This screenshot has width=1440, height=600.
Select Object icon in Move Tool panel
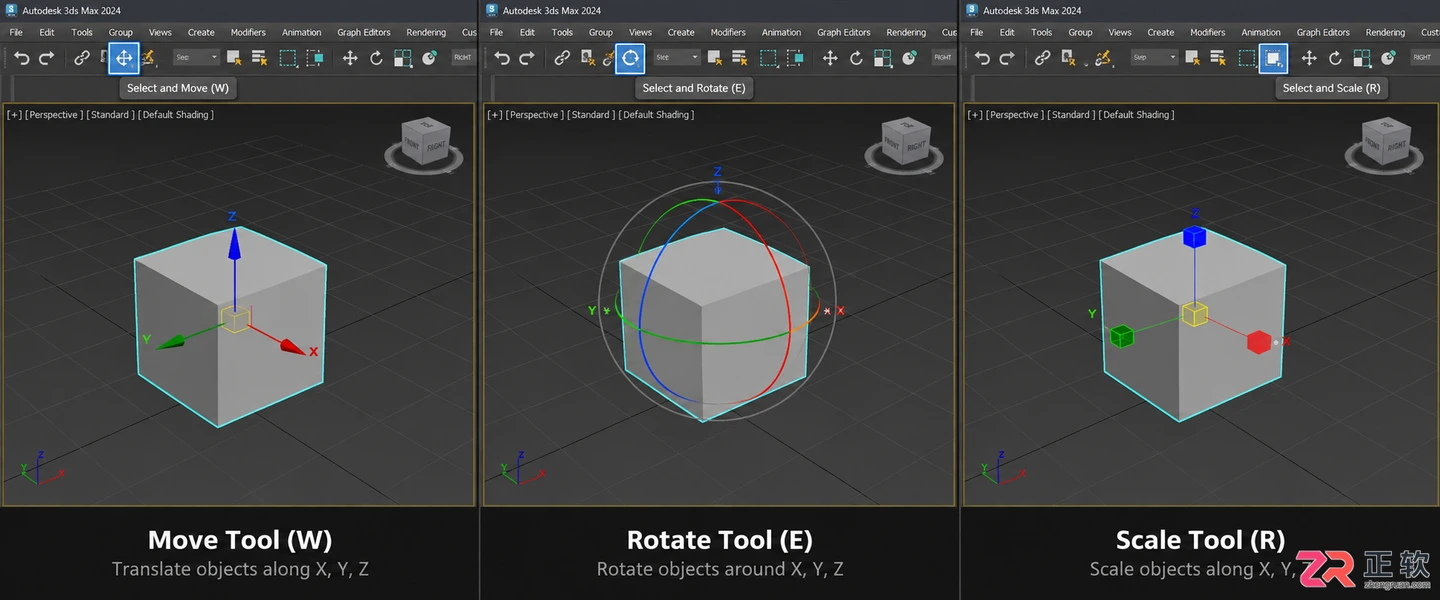[x=233, y=58]
